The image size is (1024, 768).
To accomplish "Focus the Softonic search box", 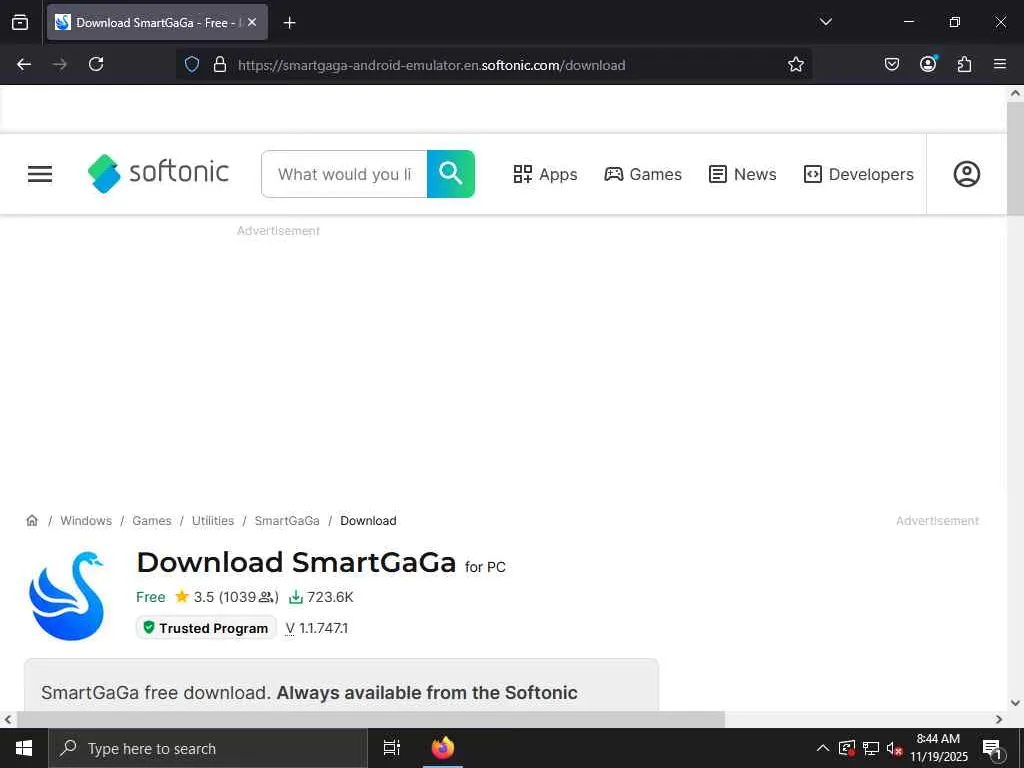I will (x=344, y=174).
